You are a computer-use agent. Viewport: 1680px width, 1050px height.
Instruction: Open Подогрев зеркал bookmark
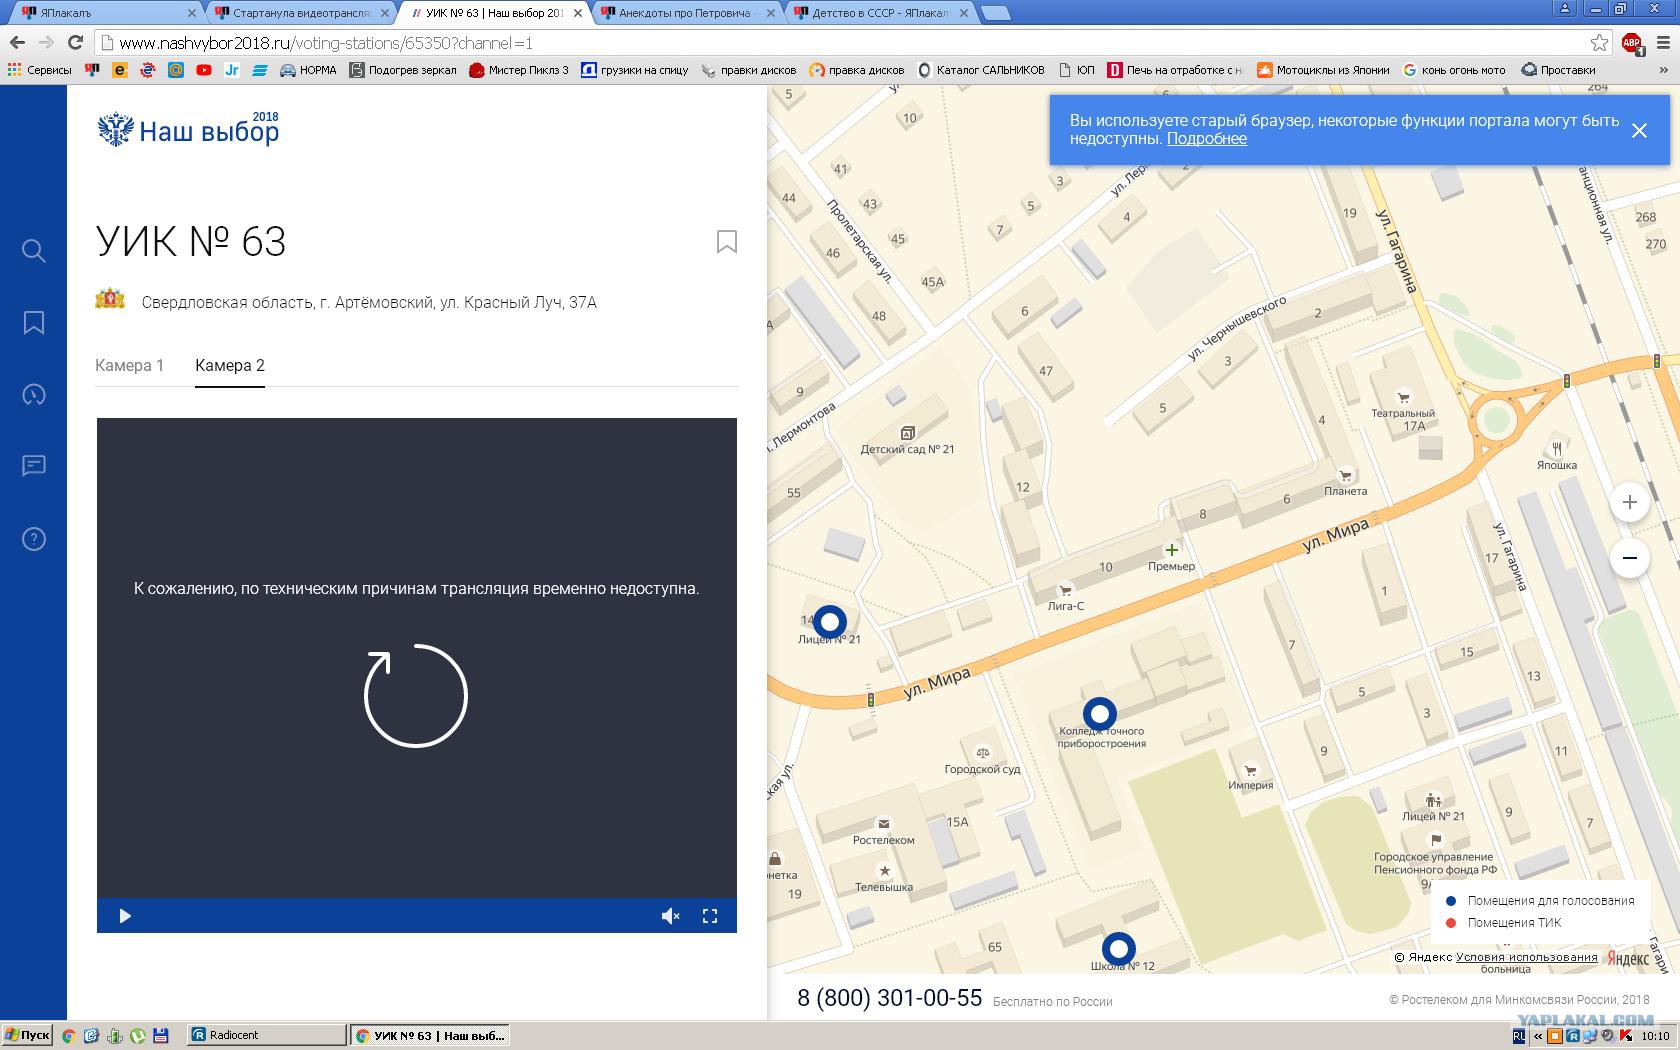point(403,70)
